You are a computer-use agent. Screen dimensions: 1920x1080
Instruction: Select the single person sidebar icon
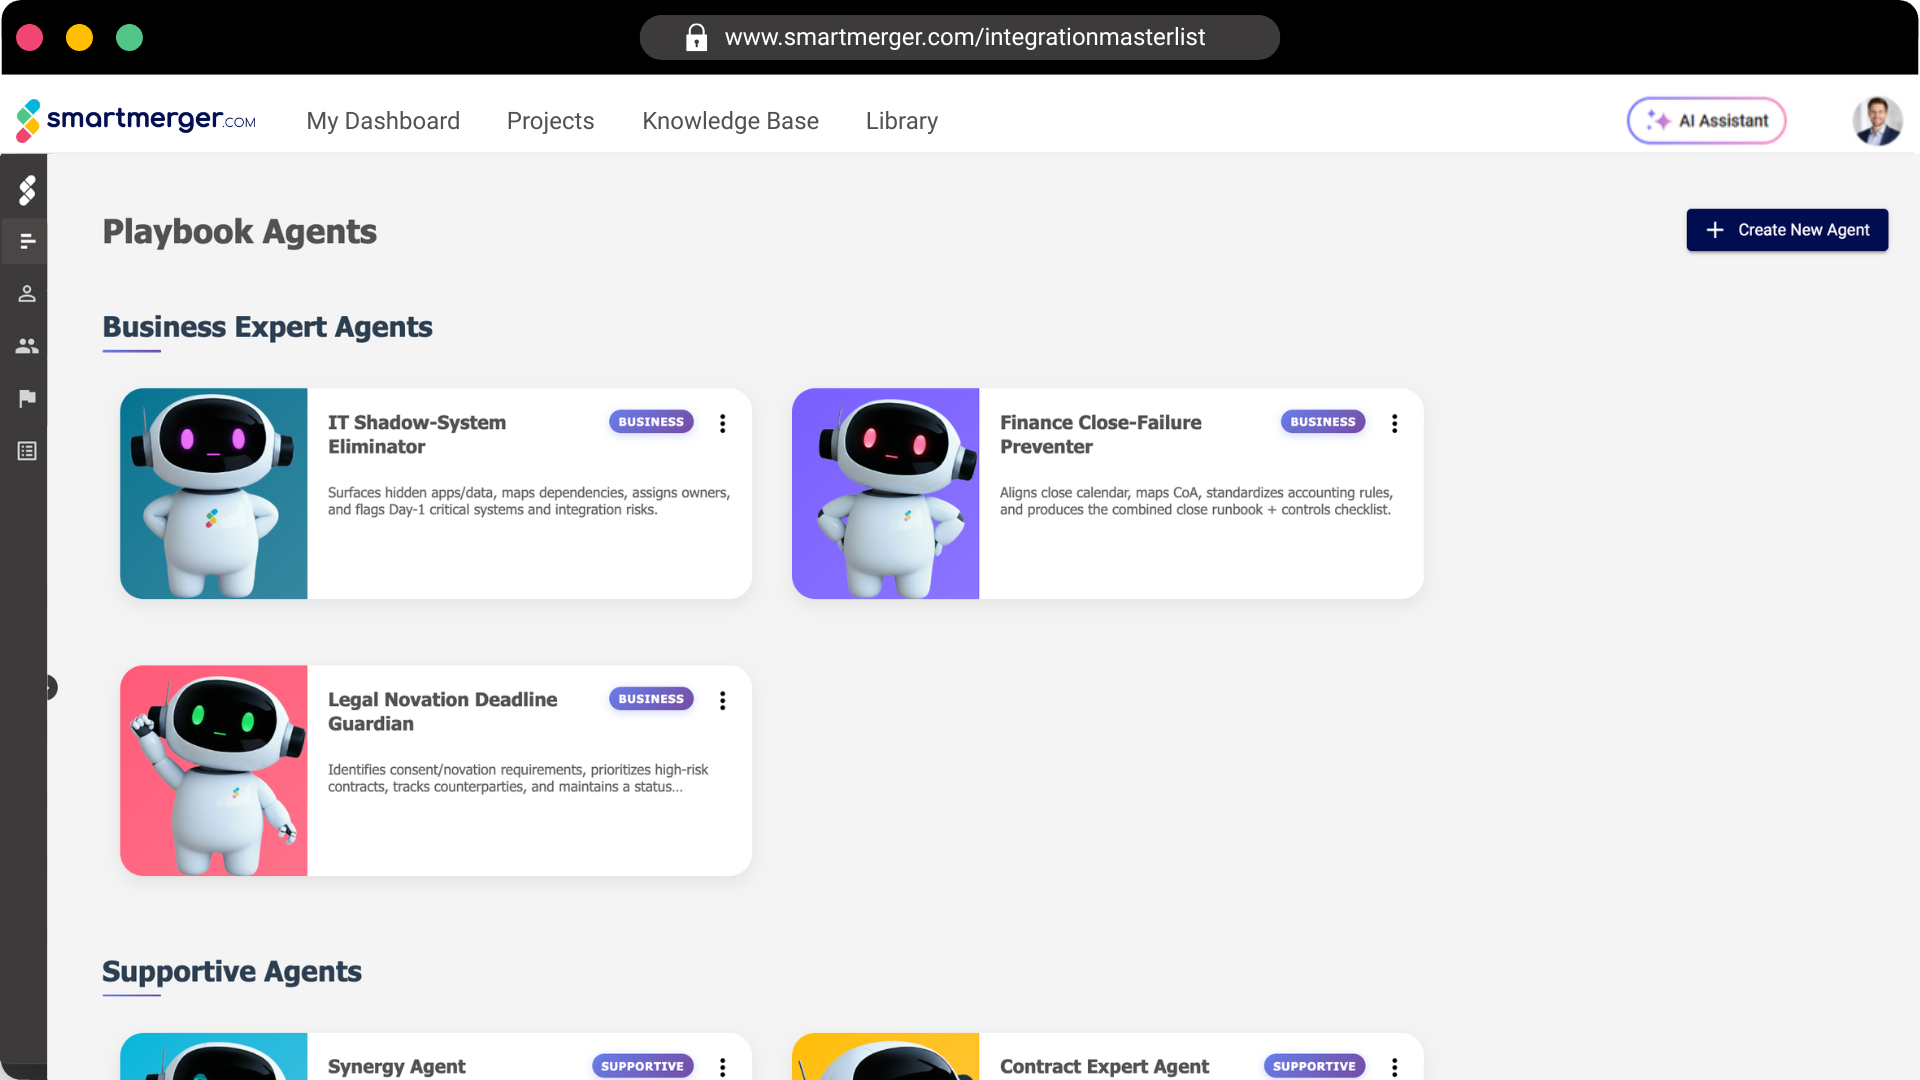pyautogui.click(x=27, y=294)
